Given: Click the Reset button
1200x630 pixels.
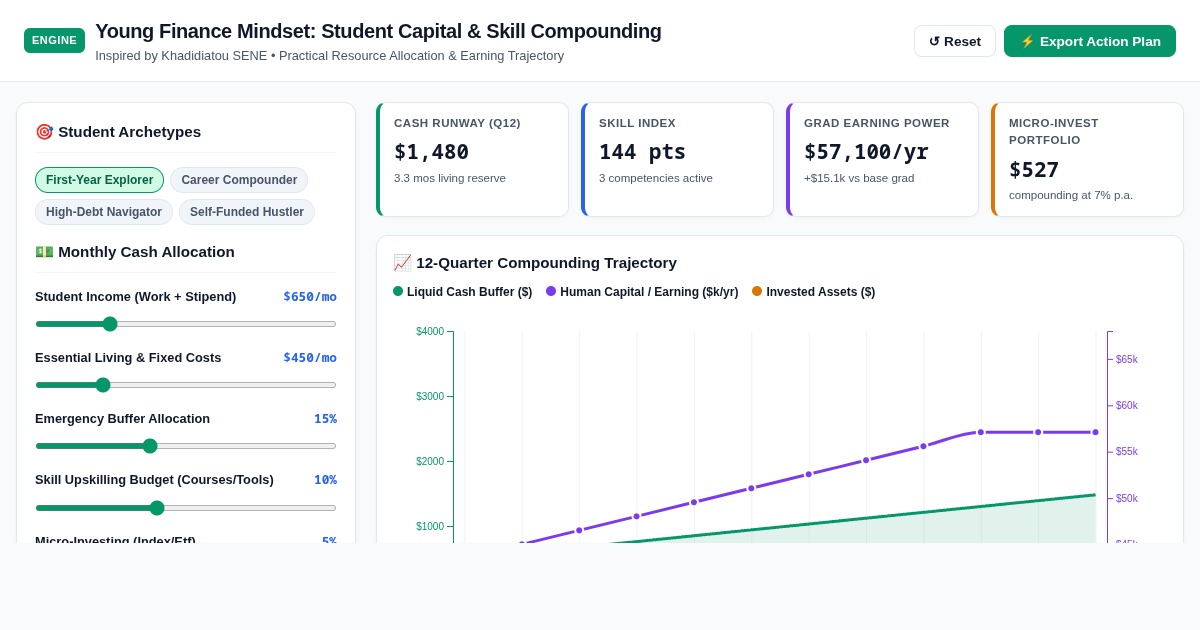Looking at the screenshot, I should [x=954, y=41].
